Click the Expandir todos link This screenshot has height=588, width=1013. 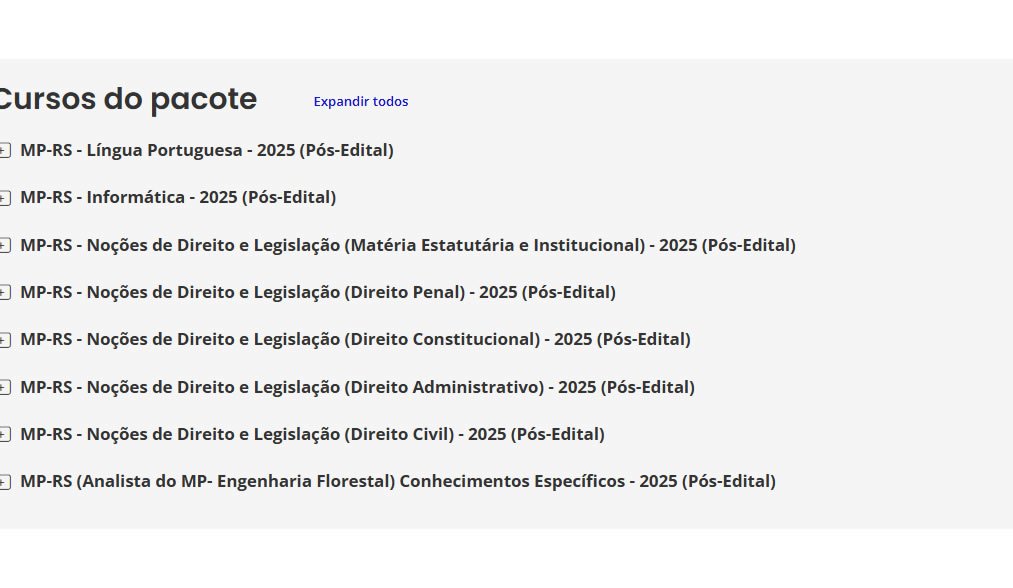360,102
